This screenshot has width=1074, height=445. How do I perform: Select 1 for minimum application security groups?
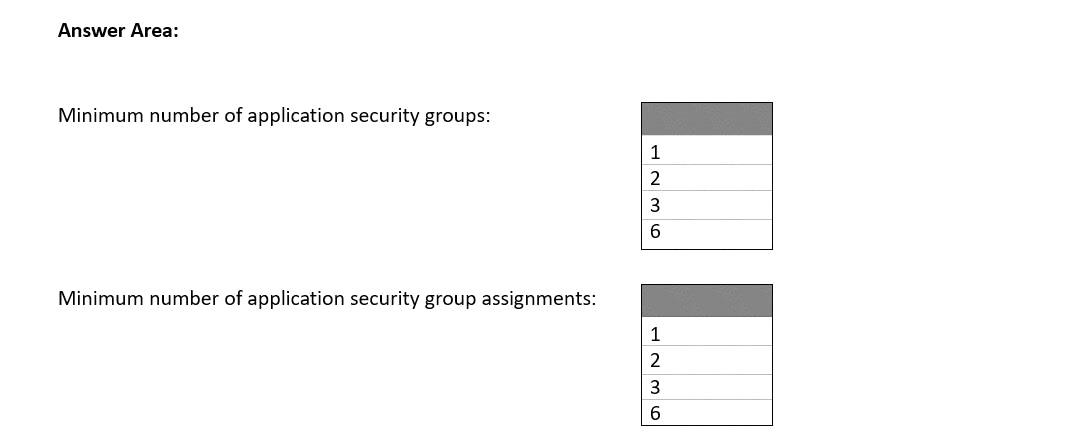(x=707, y=151)
